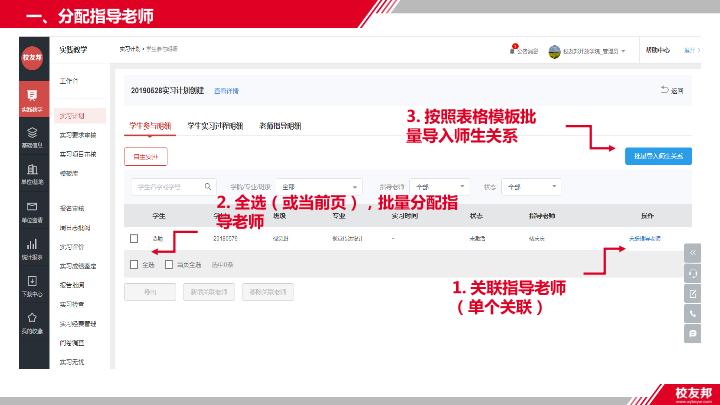
Task: Expand the 指导老师 filter dropdown
Action: (x=438, y=186)
